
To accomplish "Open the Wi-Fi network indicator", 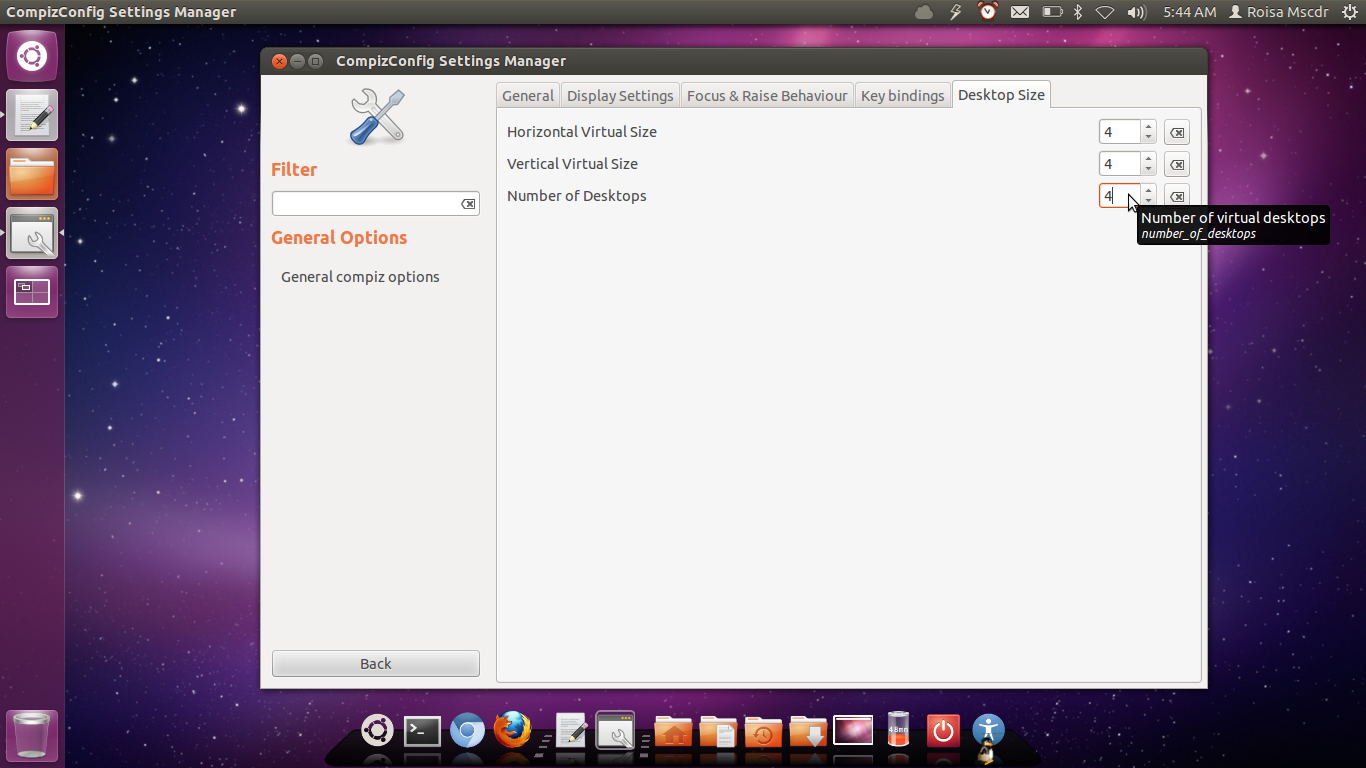I will tap(1105, 12).
